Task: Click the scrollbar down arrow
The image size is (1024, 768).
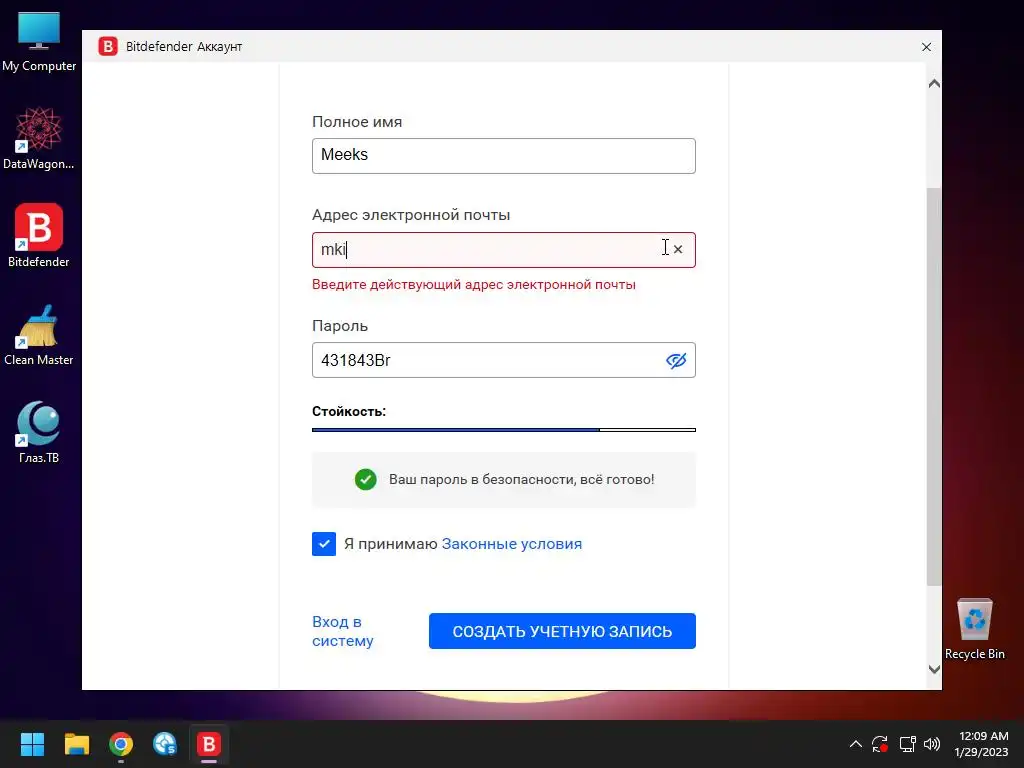Action: coord(934,669)
